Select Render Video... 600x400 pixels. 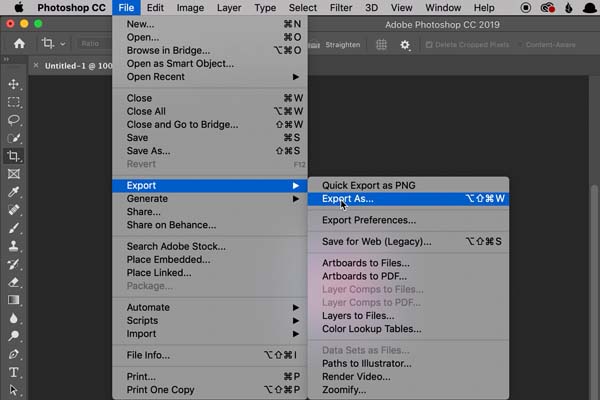pos(408,377)
